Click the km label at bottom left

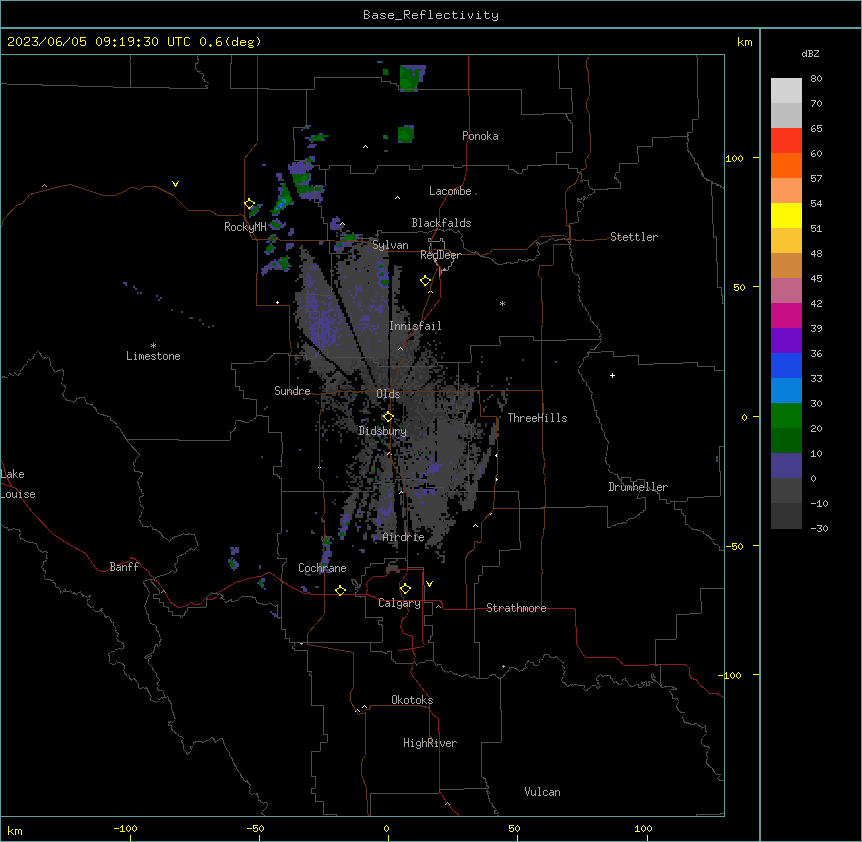tap(15, 830)
